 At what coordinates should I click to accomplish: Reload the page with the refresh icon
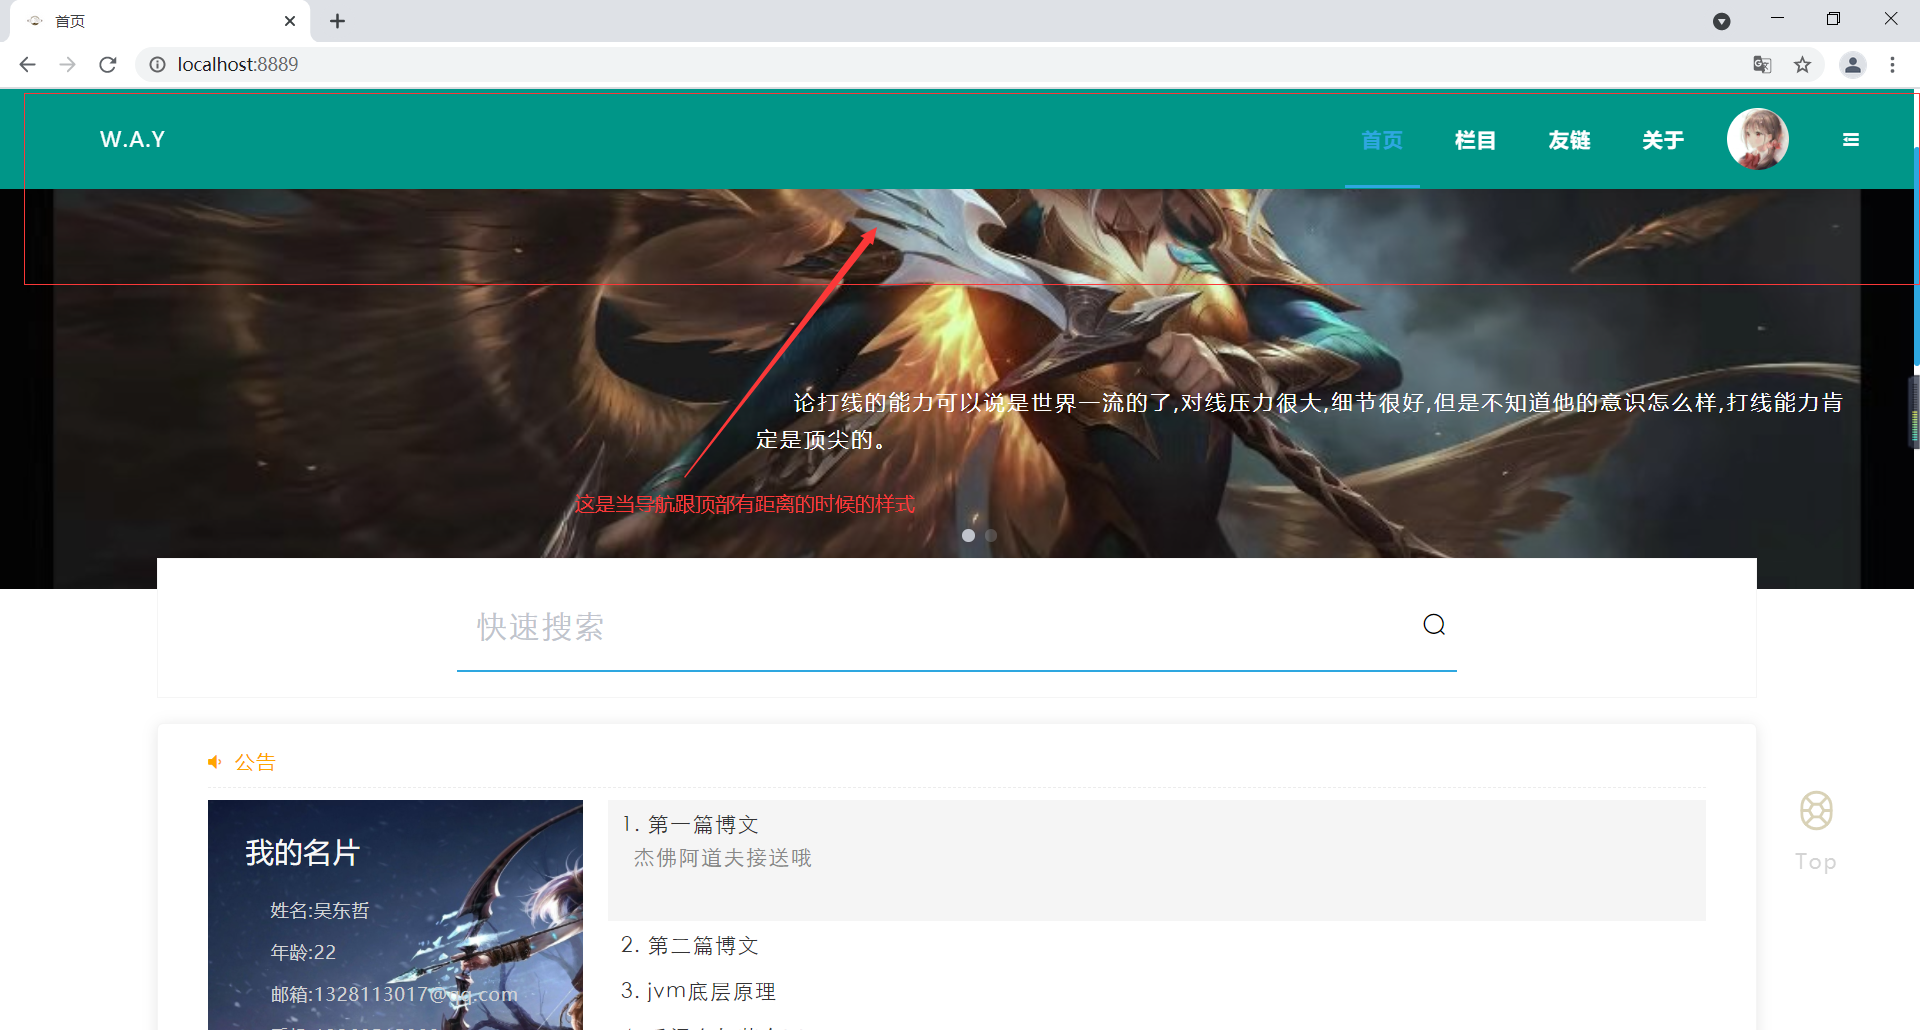point(107,64)
